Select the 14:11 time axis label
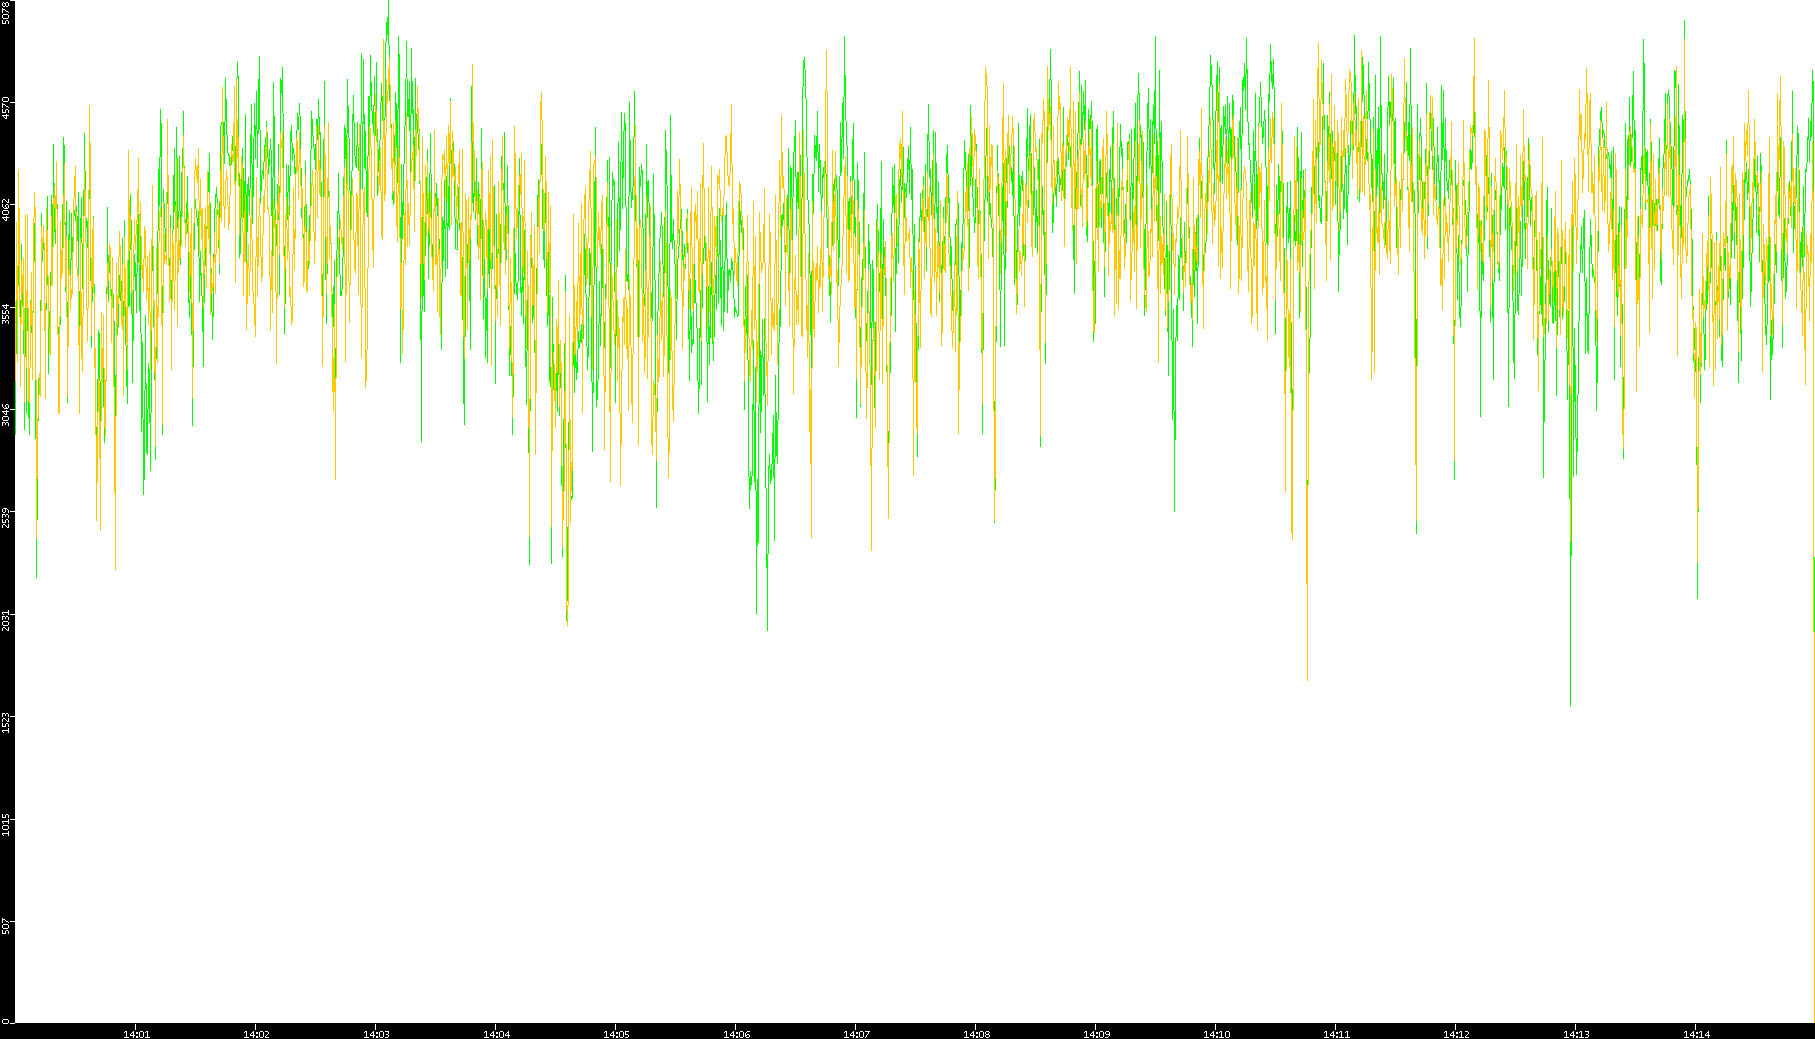Viewport: 1815px width, 1039px height. 1336,1034
